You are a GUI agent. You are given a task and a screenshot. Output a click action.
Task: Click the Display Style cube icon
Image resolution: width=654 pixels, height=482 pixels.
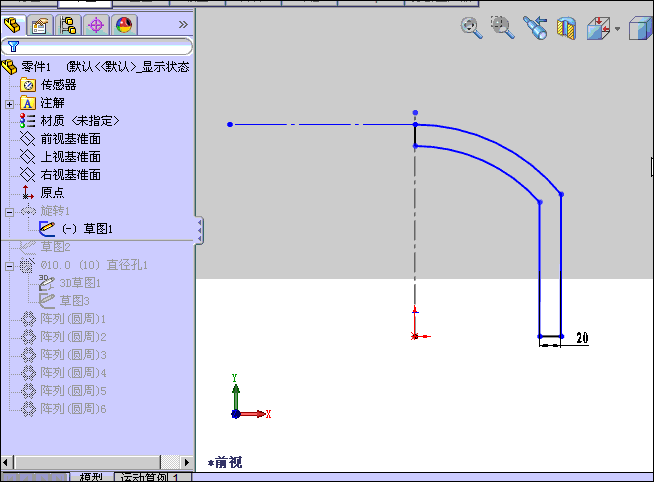(641, 28)
